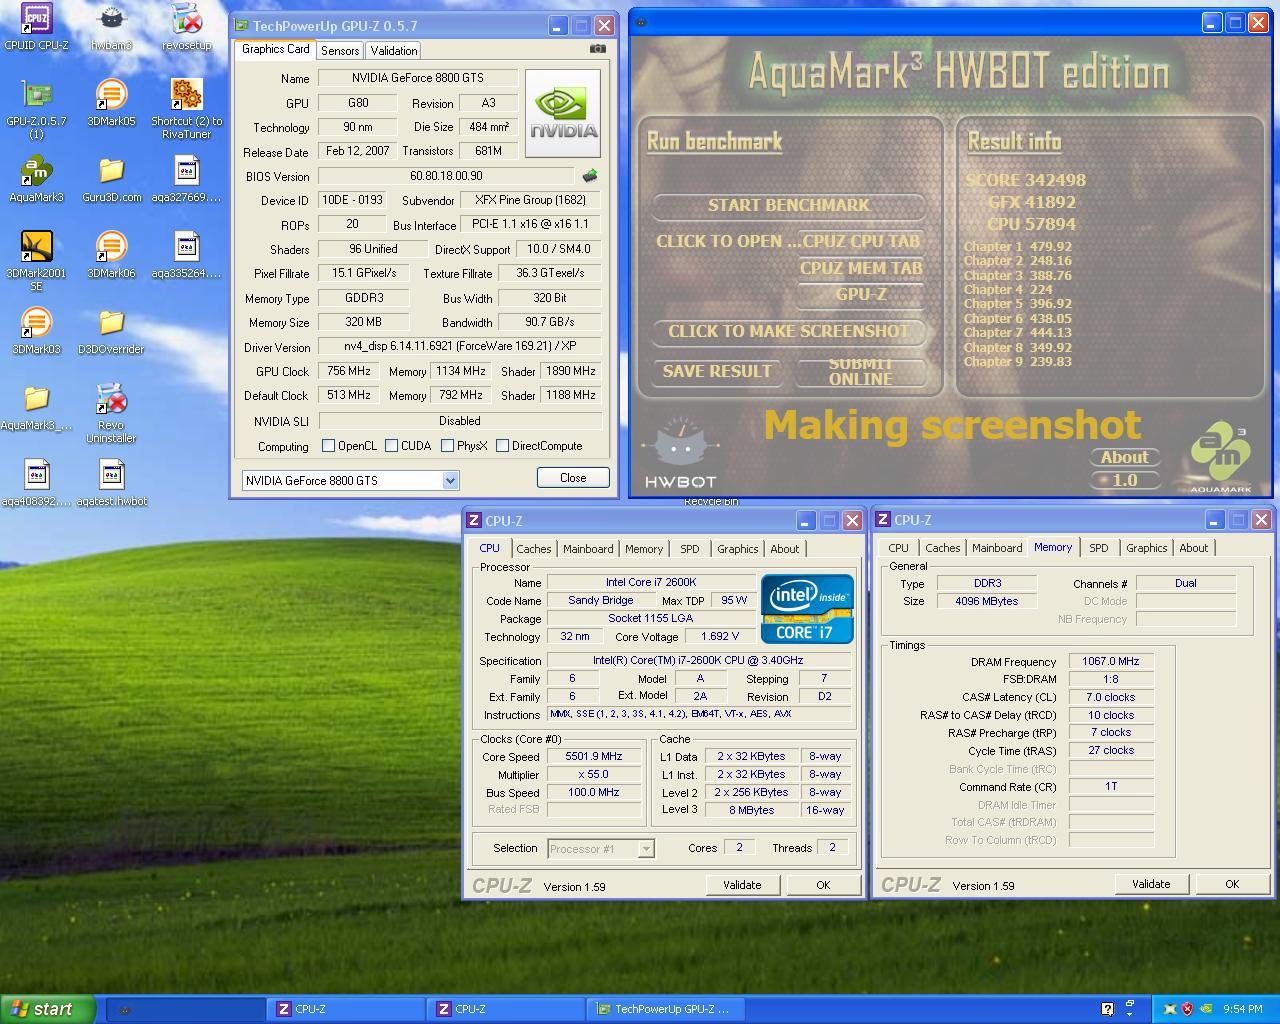
Task: Click the Recycle Bin label on desktop
Action: 711,502
